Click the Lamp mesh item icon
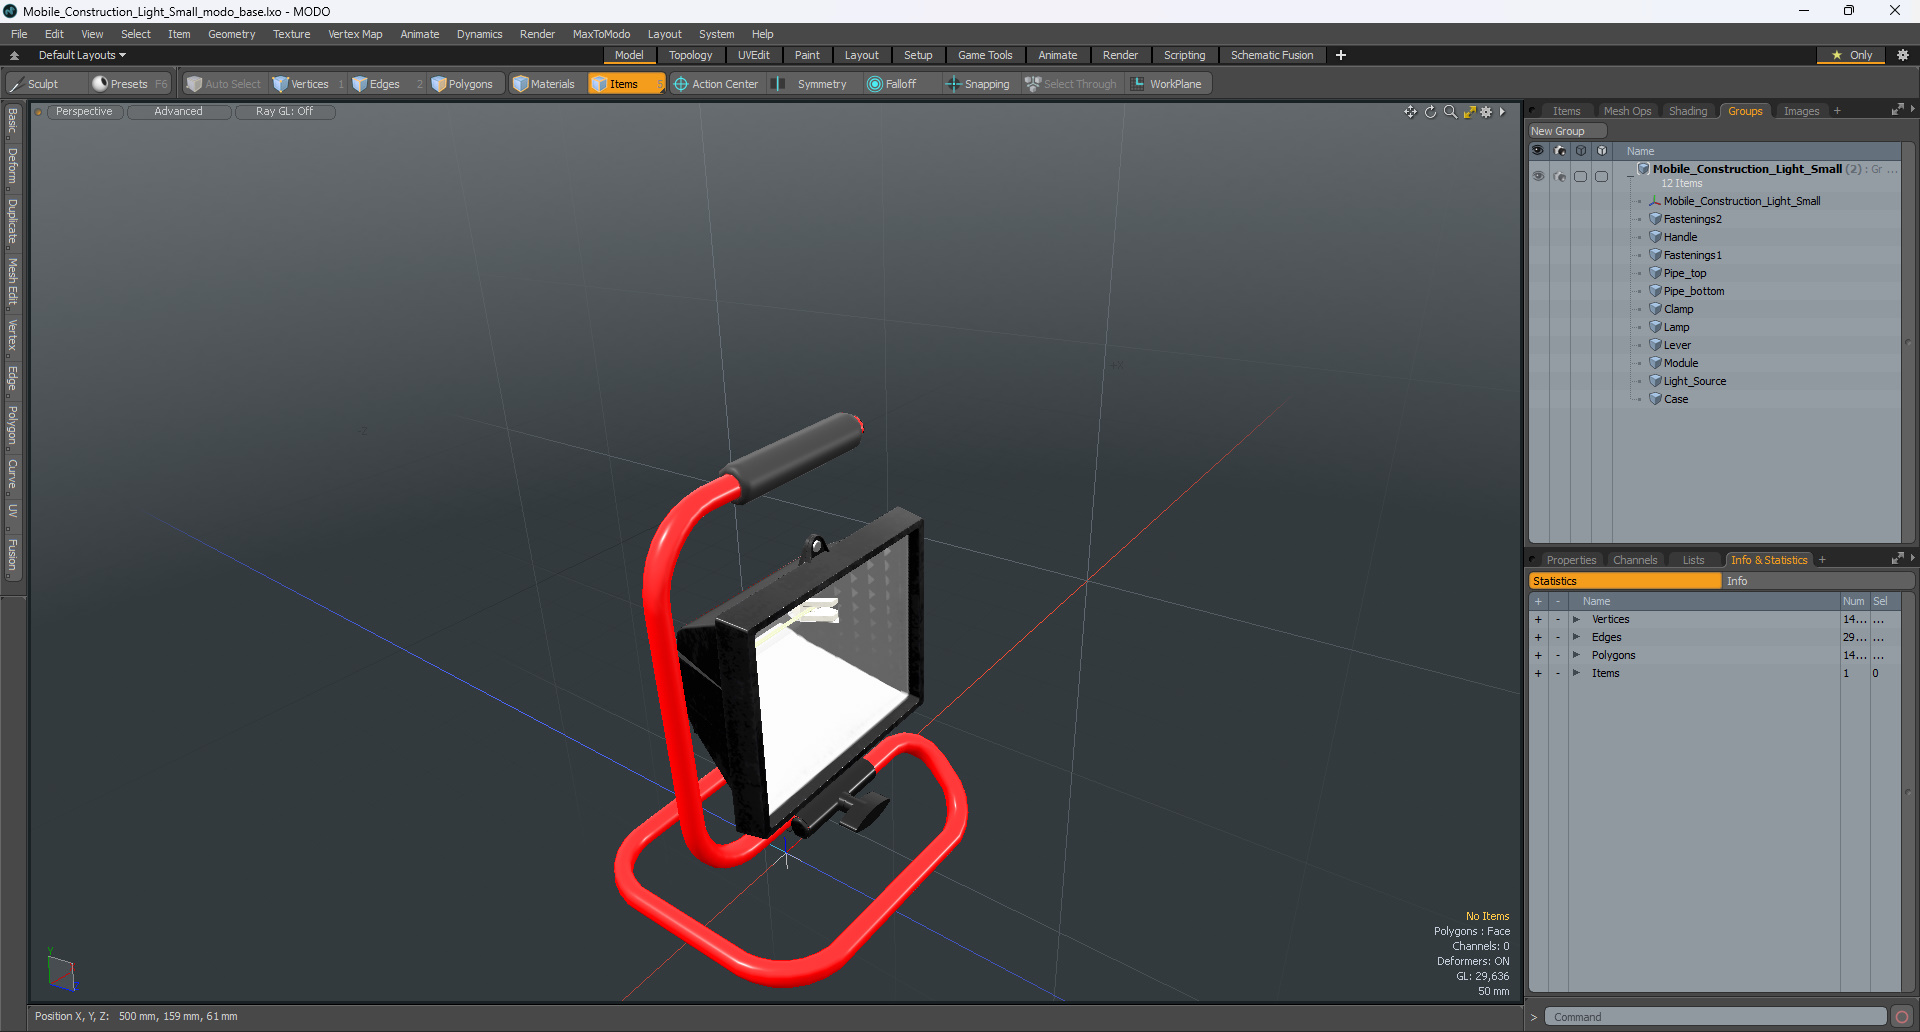 [x=1655, y=327]
